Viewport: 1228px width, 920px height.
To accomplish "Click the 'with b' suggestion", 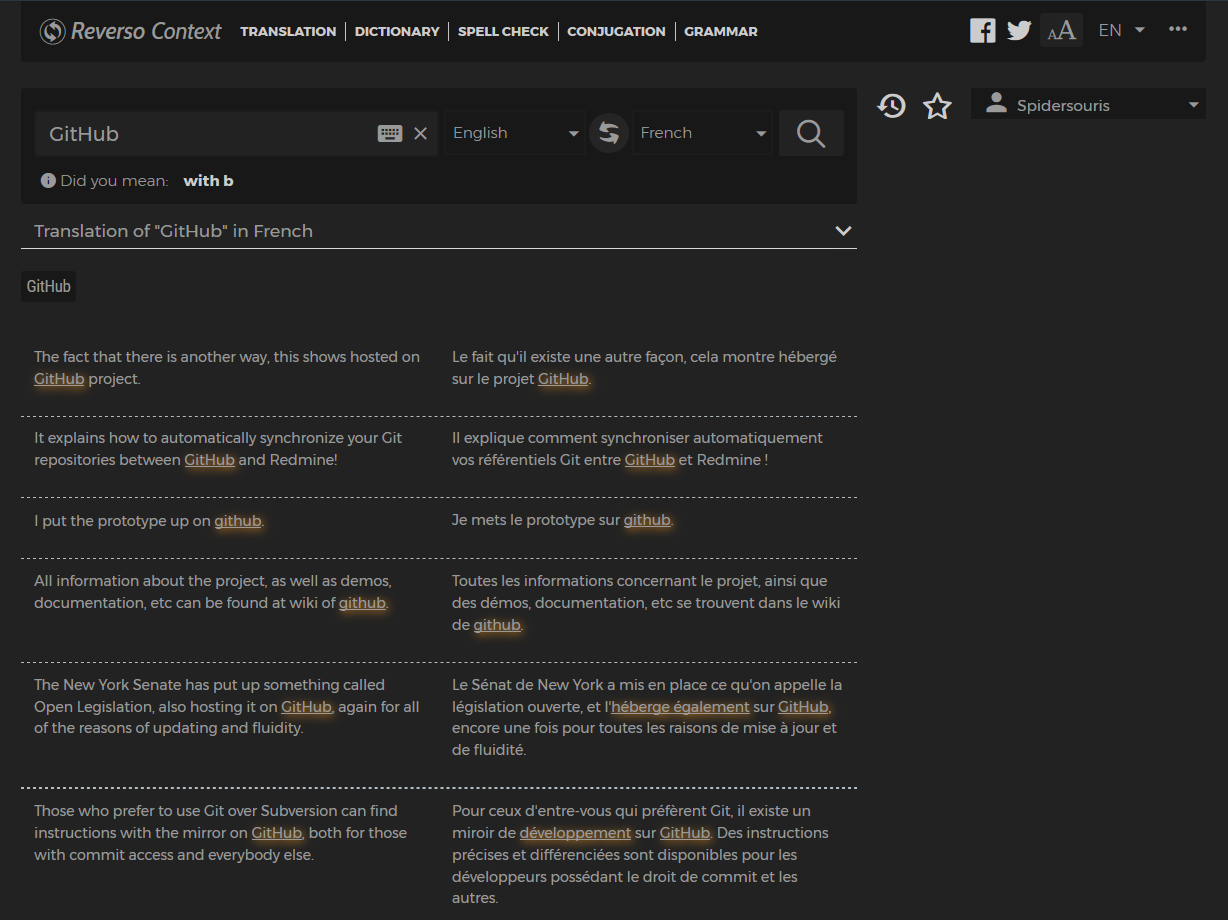I will click(208, 181).
